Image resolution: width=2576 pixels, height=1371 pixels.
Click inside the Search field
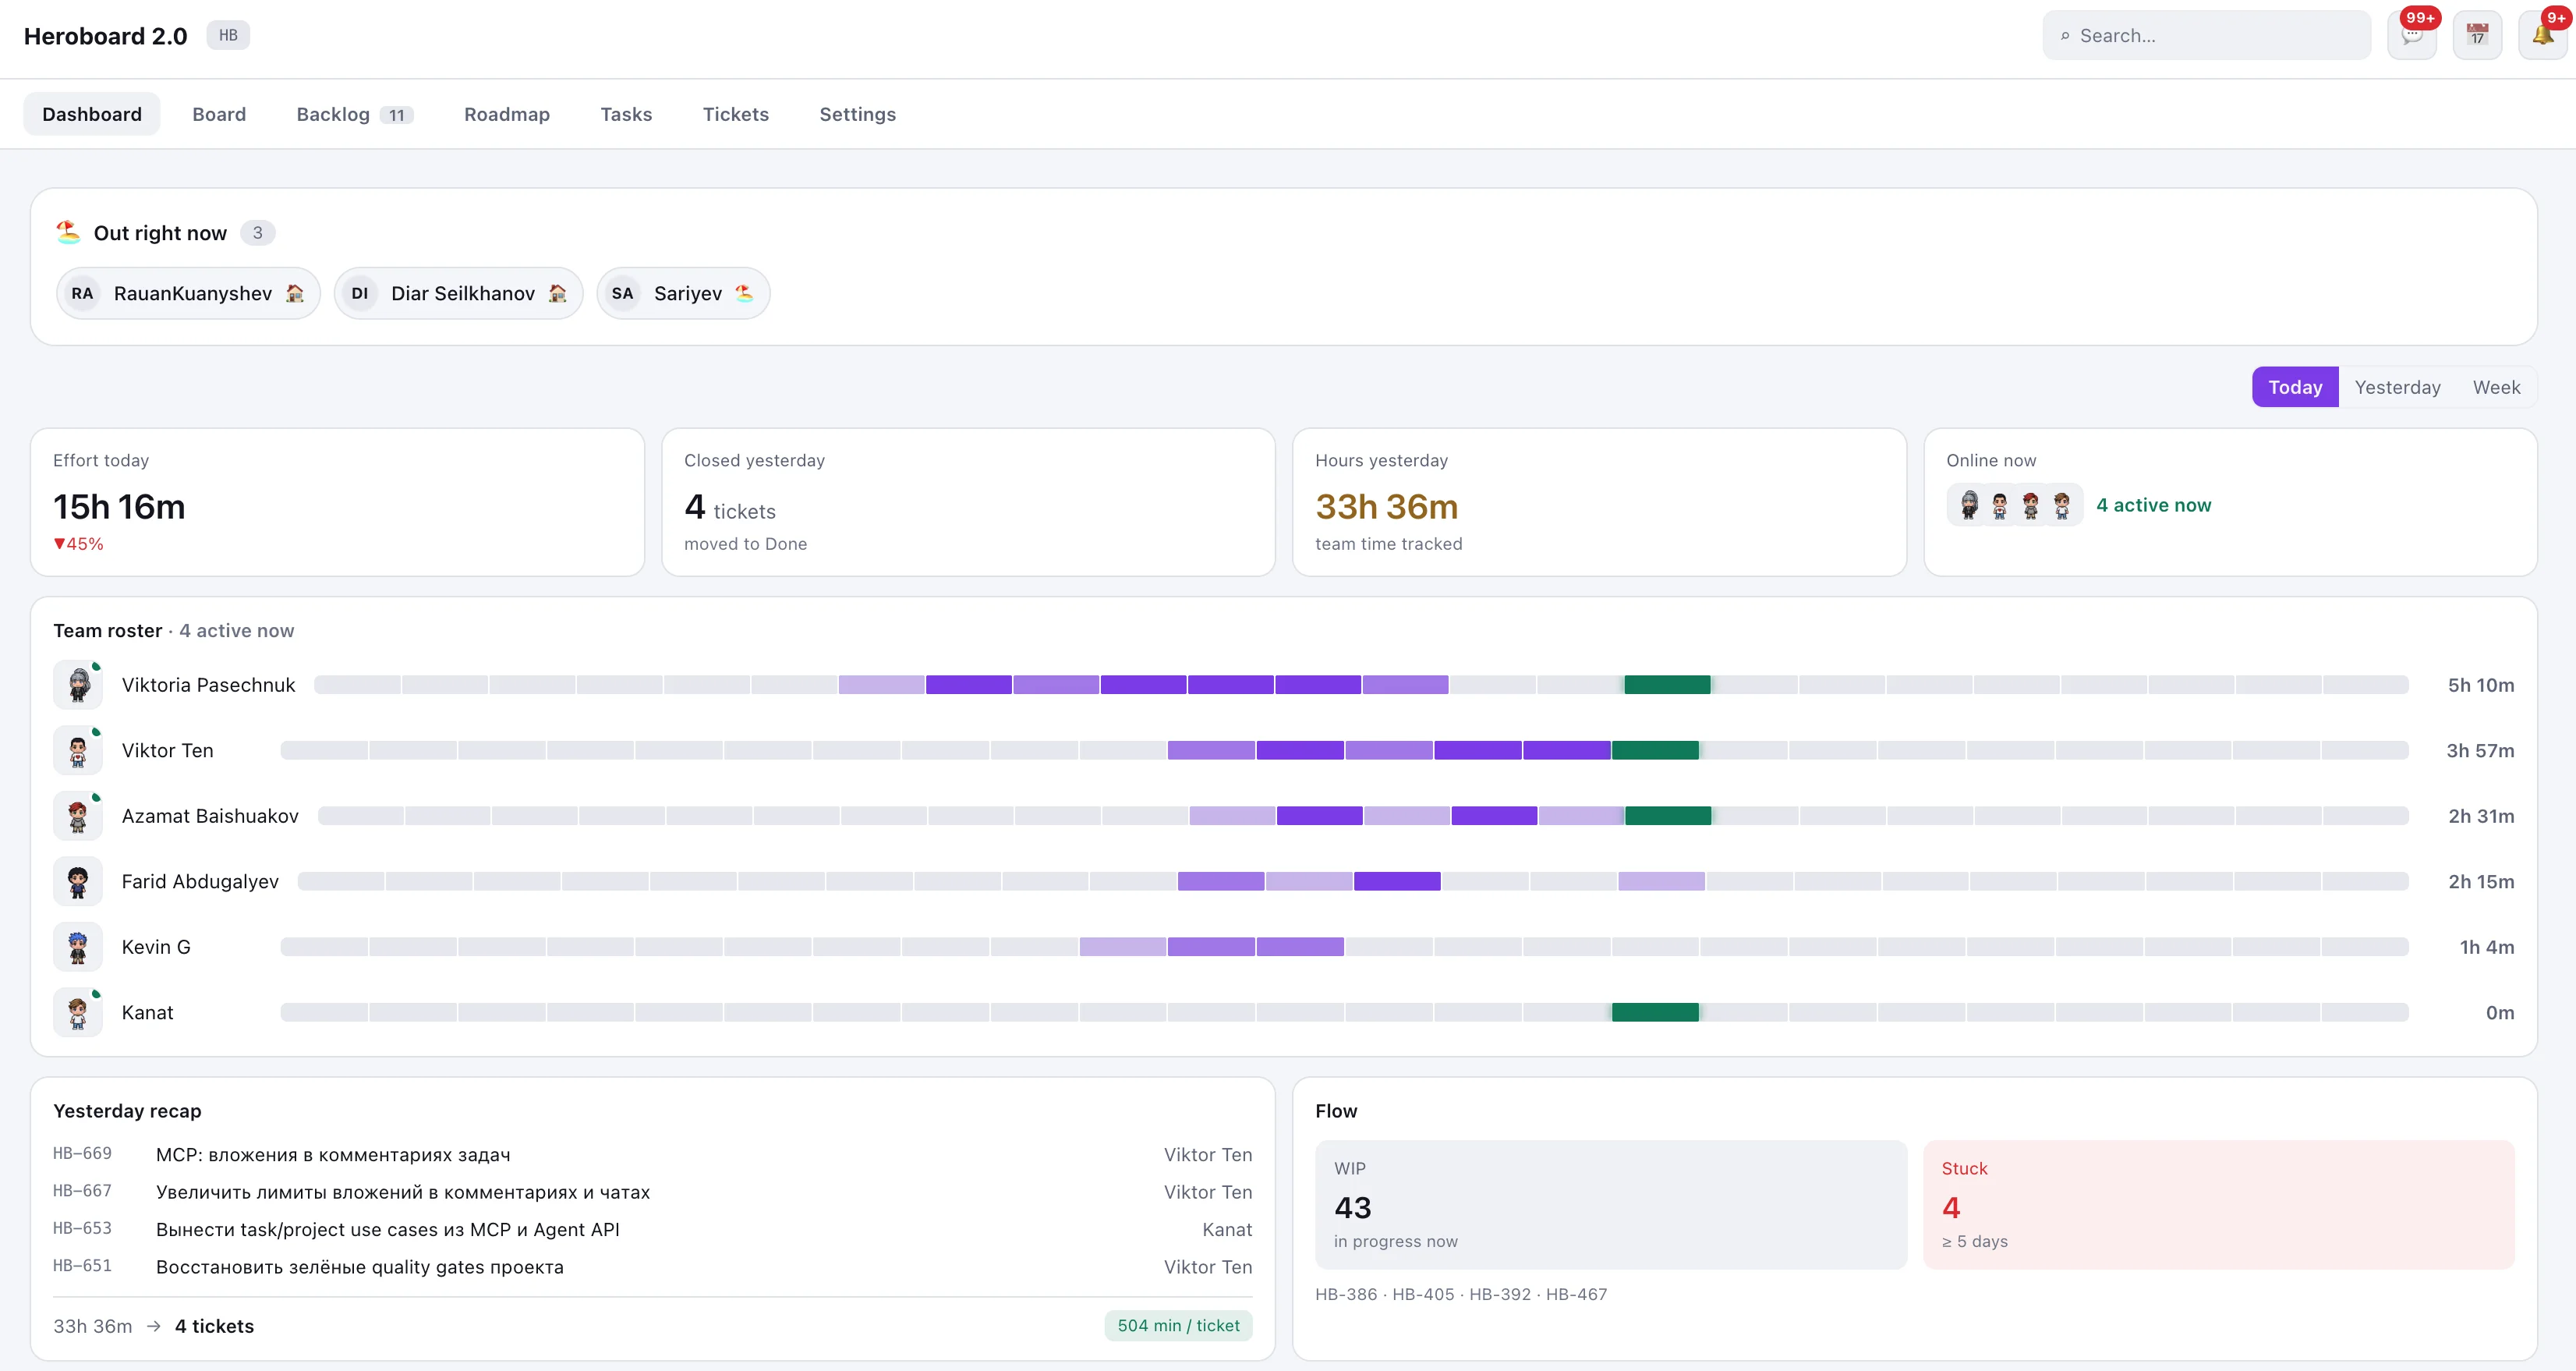[2207, 36]
